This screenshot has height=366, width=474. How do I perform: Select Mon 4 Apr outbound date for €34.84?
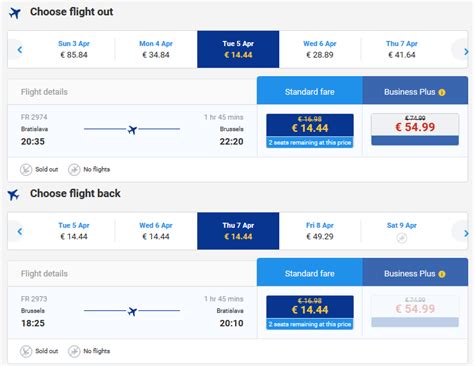pos(156,49)
